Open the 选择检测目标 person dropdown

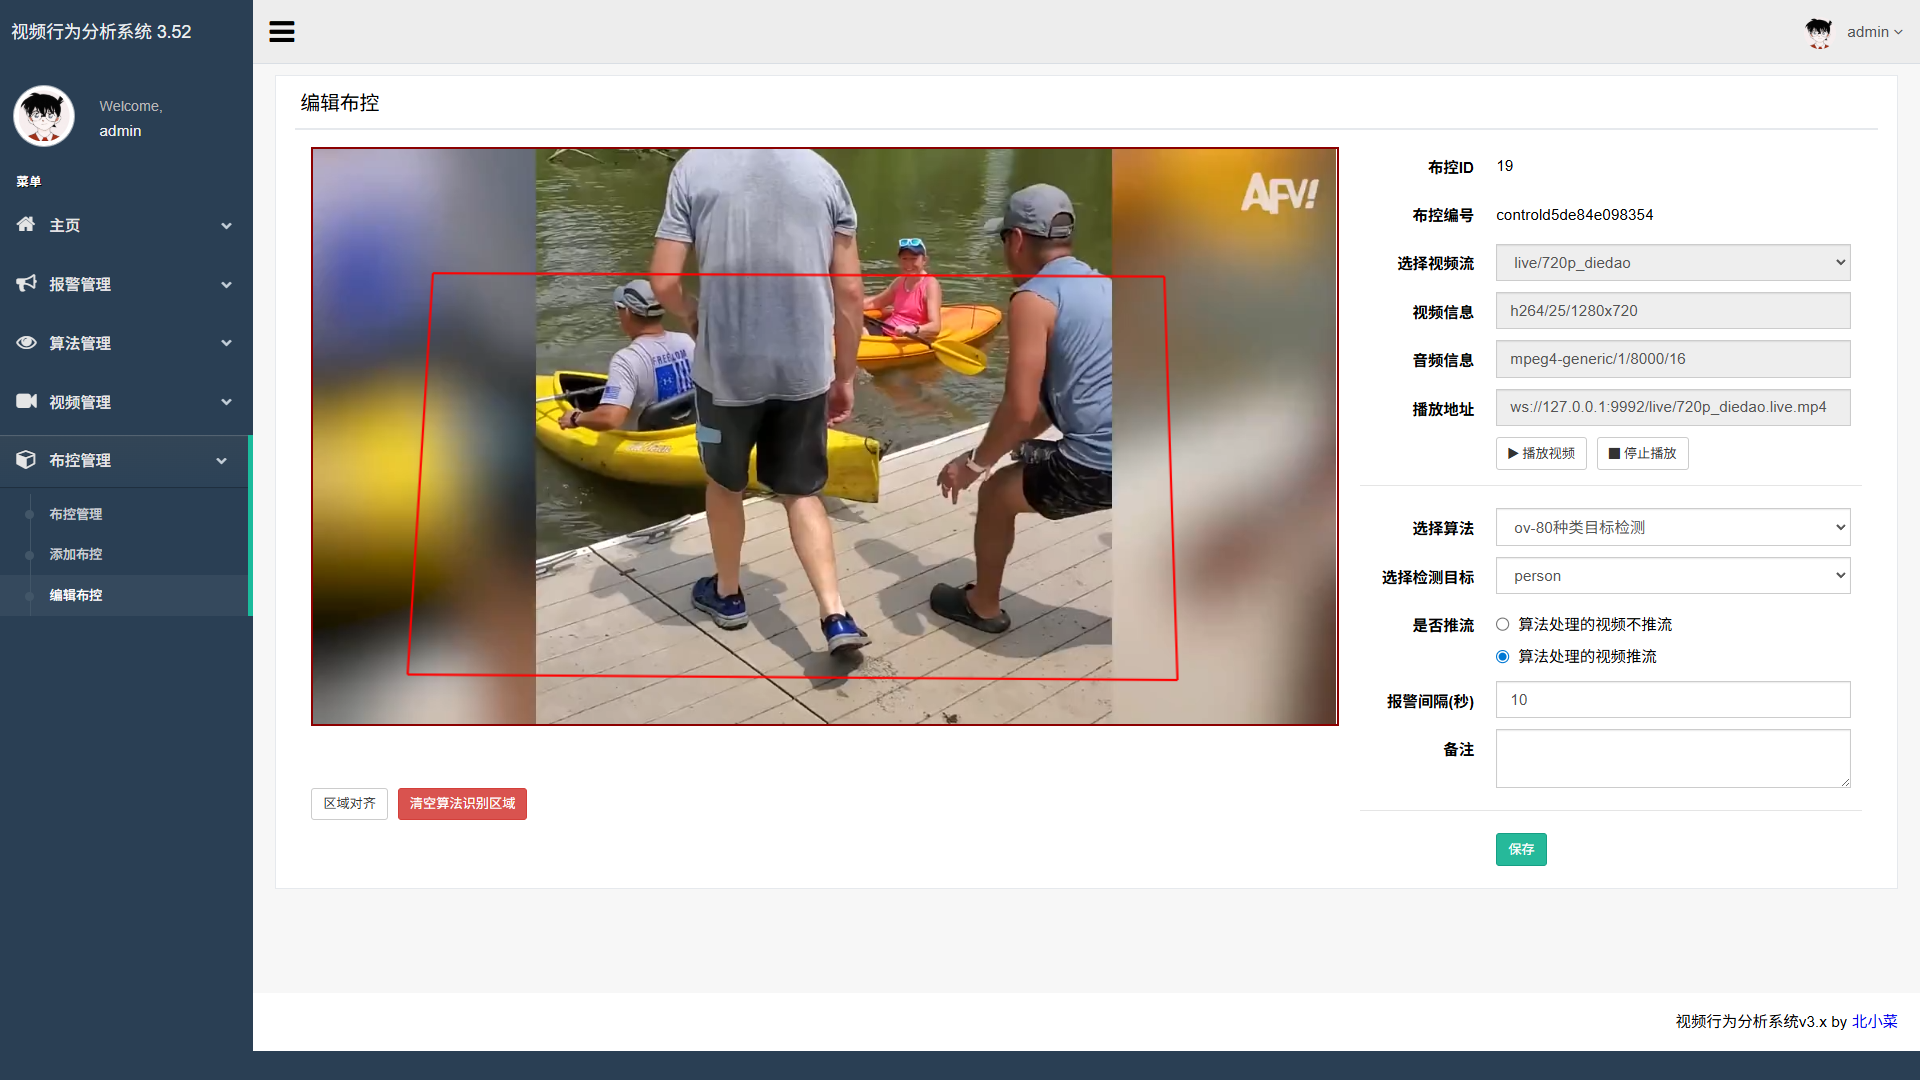(x=1672, y=576)
